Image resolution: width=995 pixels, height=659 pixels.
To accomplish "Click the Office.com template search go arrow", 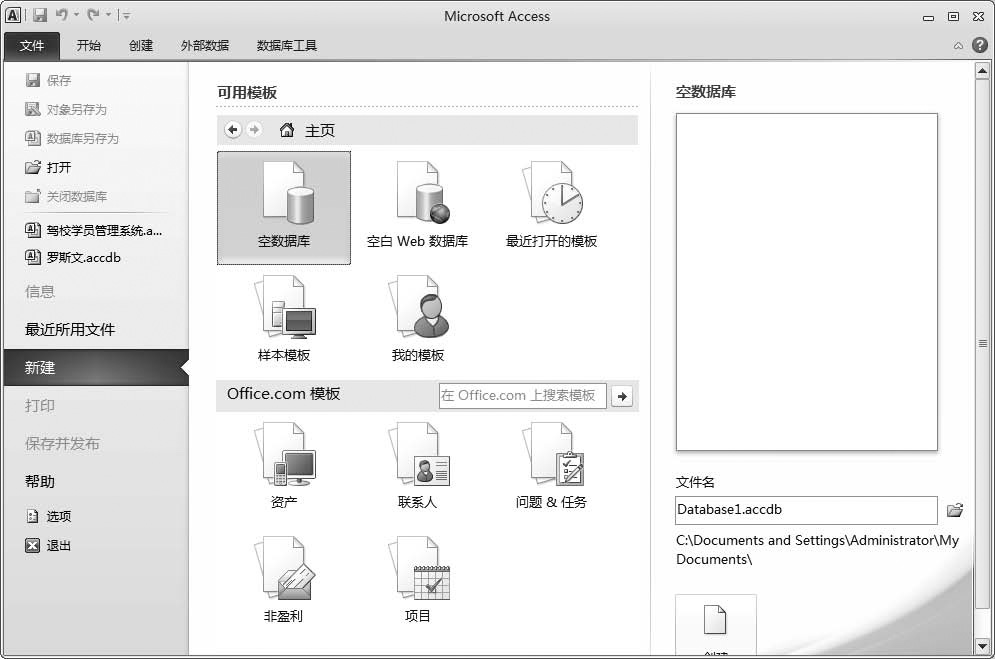I will tap(622, 396).
